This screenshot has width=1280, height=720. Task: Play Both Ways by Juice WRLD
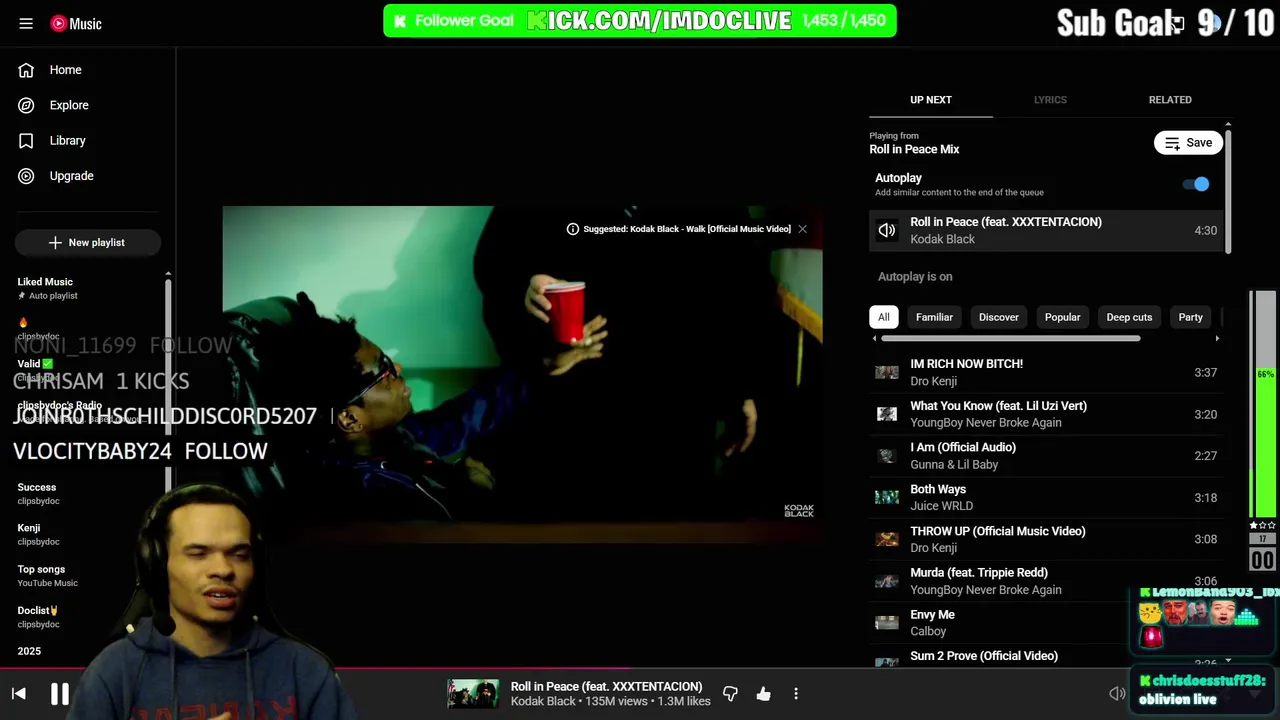pos(1046,497)
